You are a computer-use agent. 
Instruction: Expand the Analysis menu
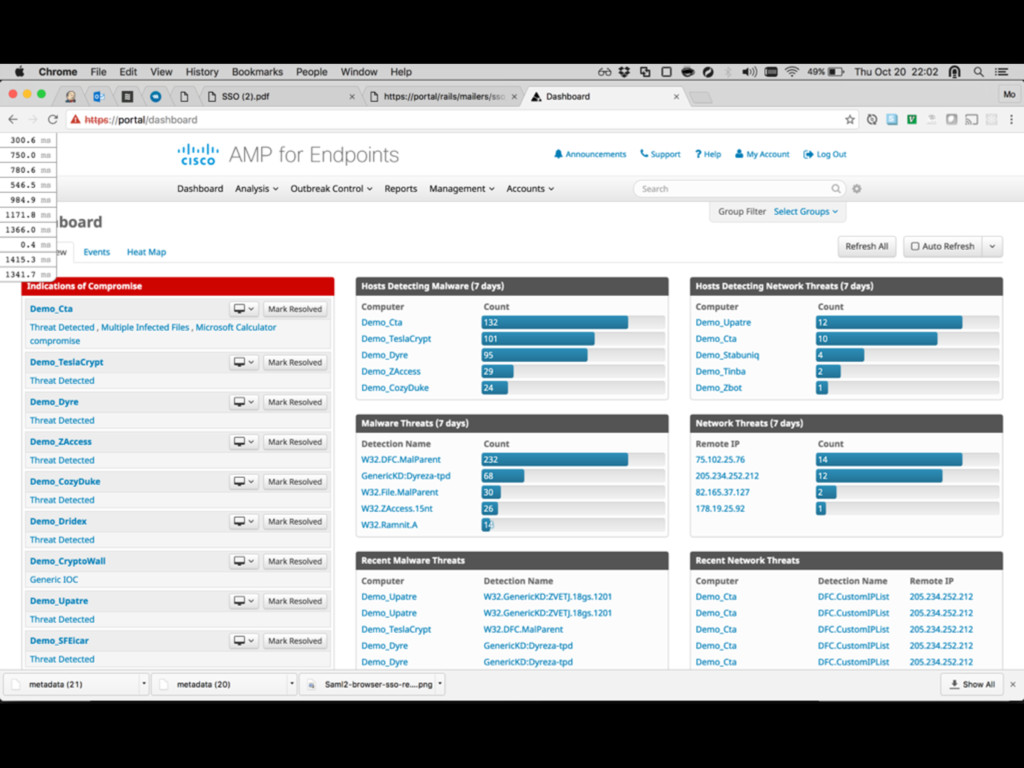coord(257,189)
